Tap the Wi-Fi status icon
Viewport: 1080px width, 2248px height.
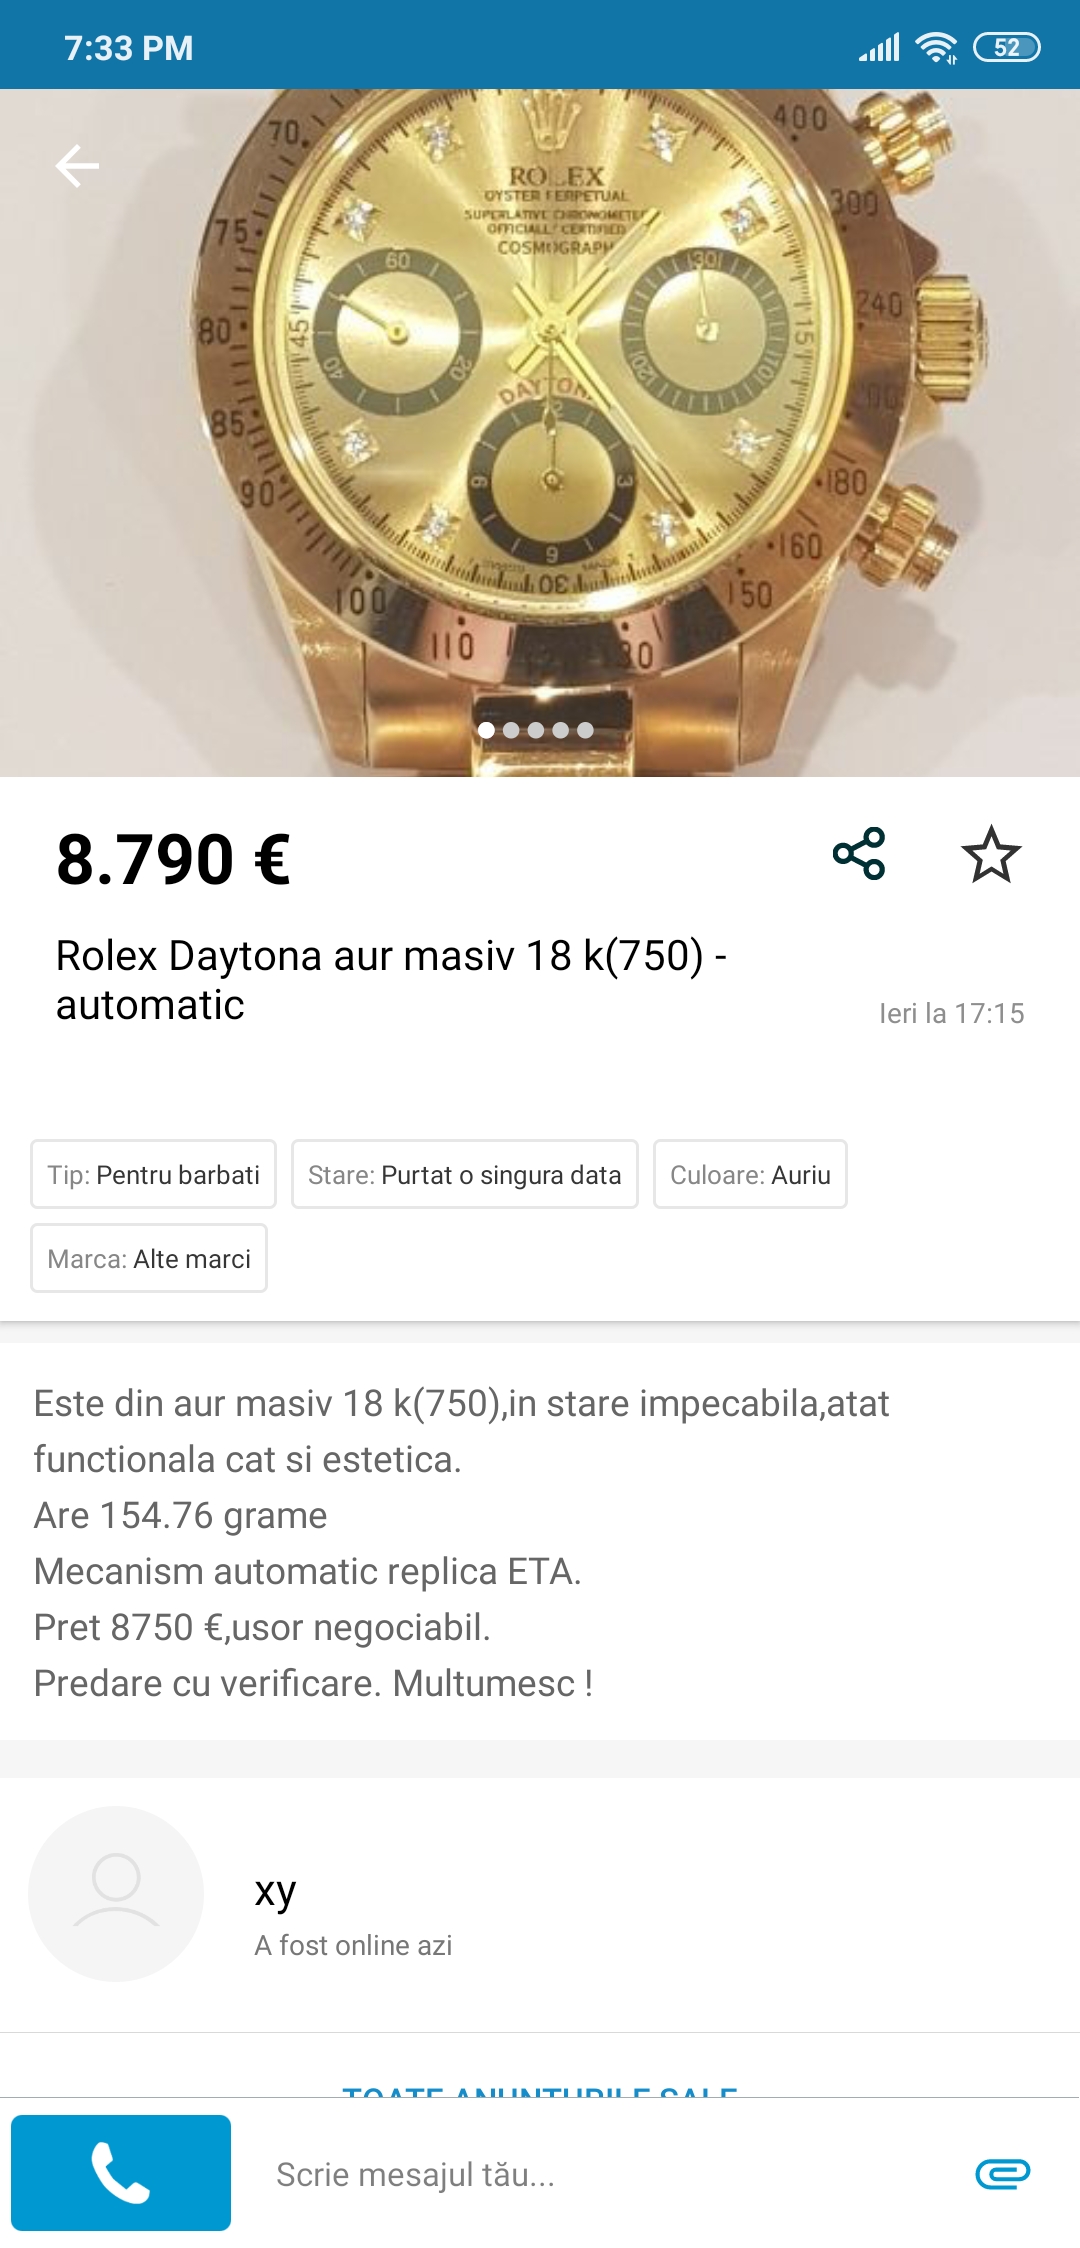(937, 48)
